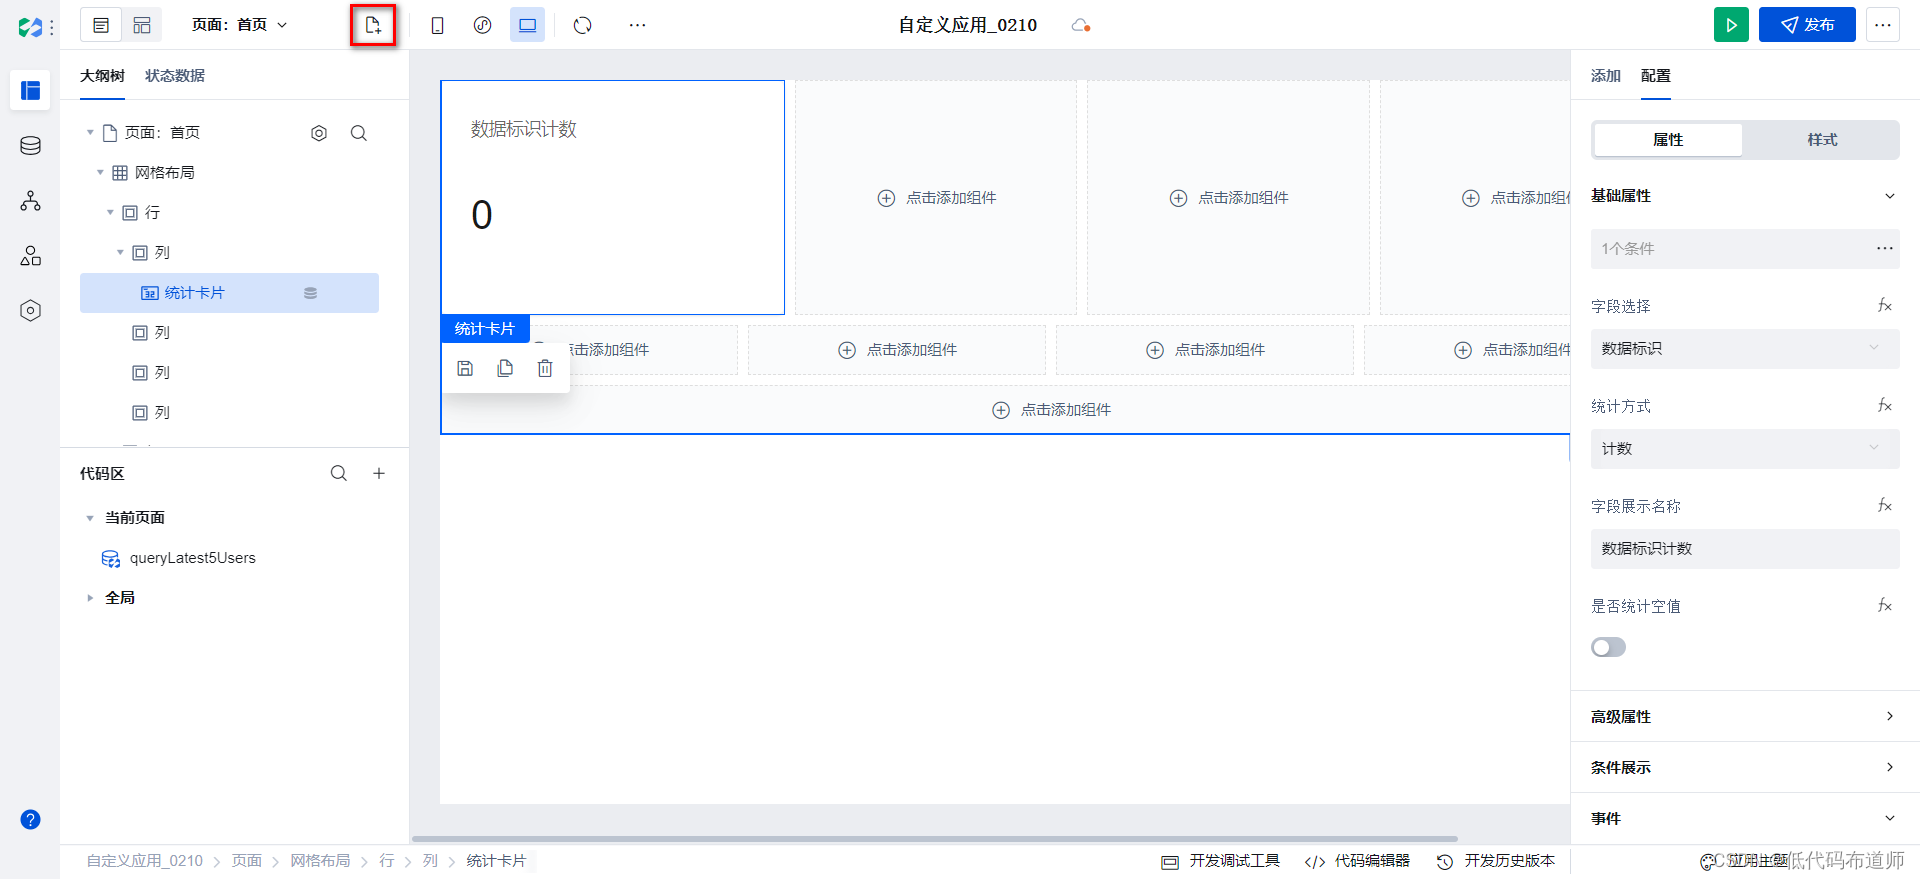Click 网格布局 in the breadcrumb
This screenshot has height=879, width=1920.
tap(320, 861)
